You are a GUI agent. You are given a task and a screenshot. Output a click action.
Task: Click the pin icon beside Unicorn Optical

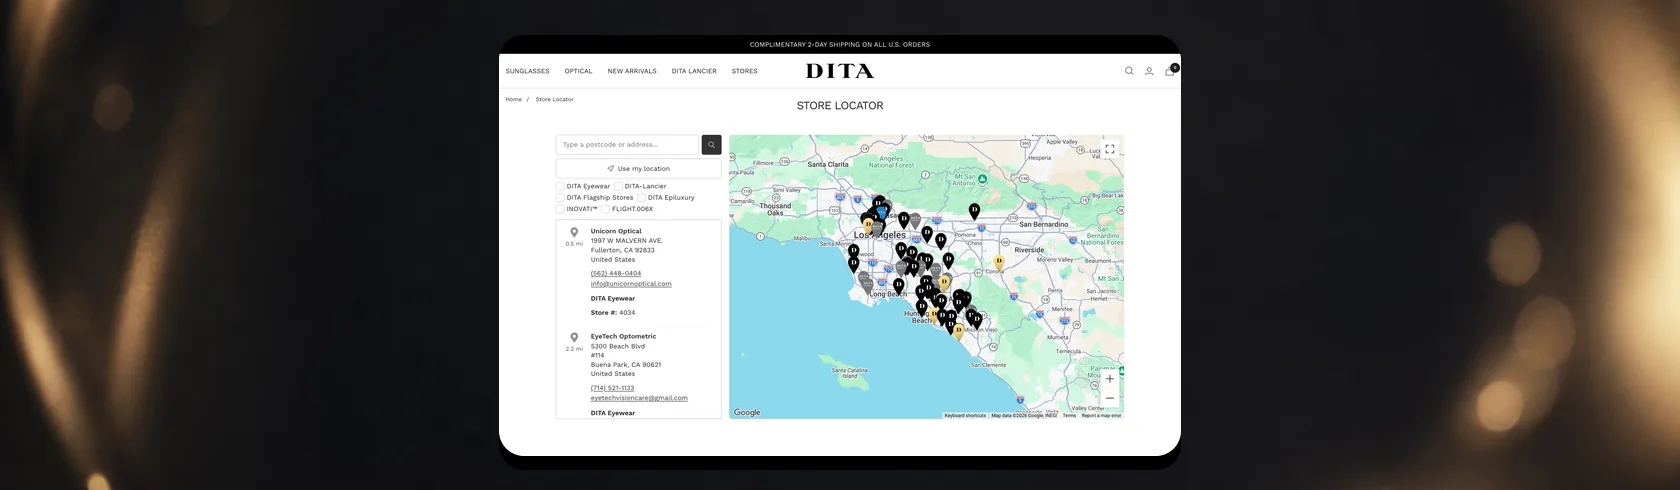click(x=574, y=232)
